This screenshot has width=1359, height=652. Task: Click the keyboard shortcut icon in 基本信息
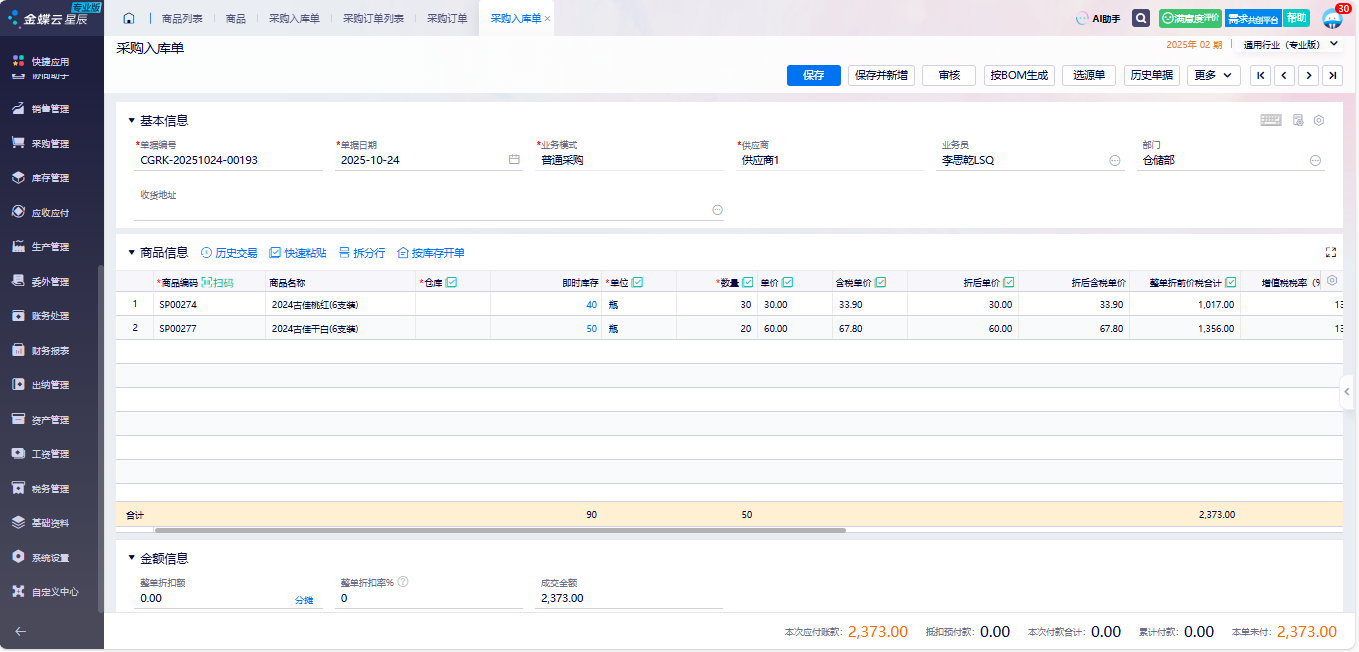pos(1270,120)
